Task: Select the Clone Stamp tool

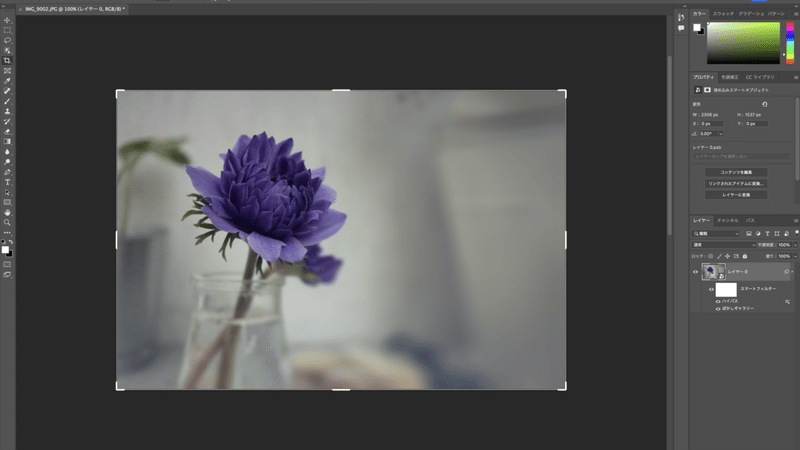Action: pos(7,111)
